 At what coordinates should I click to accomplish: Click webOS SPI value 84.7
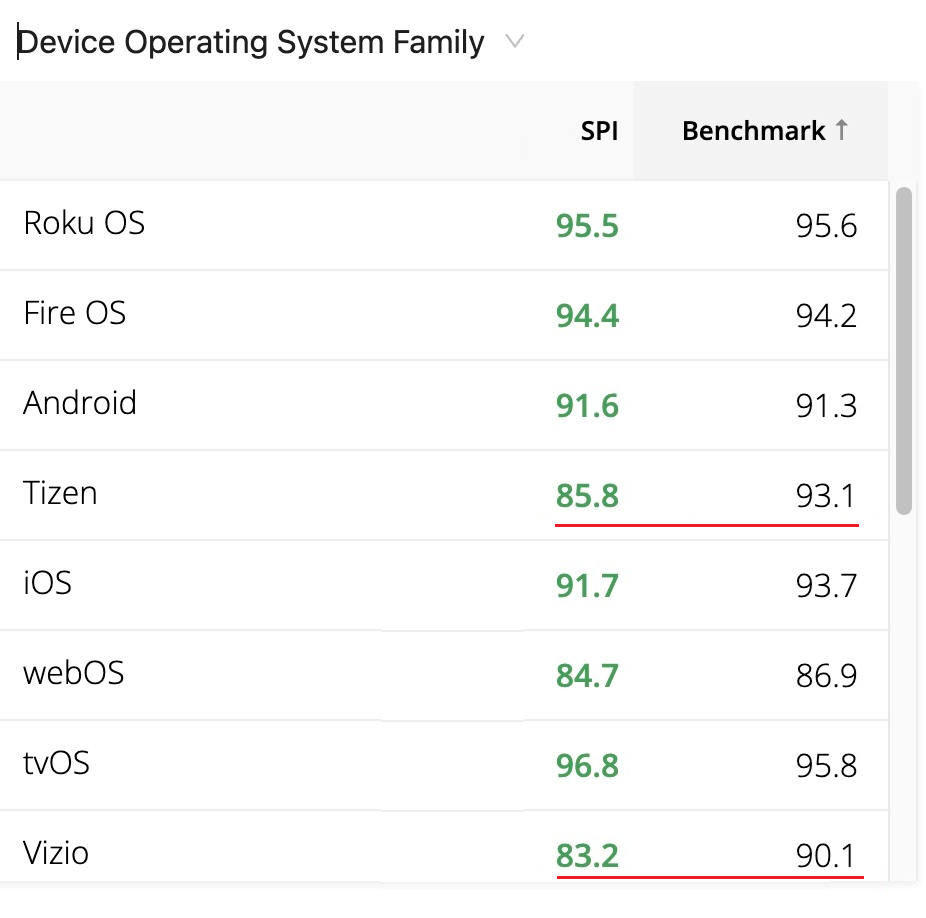[x=587, y=676]
